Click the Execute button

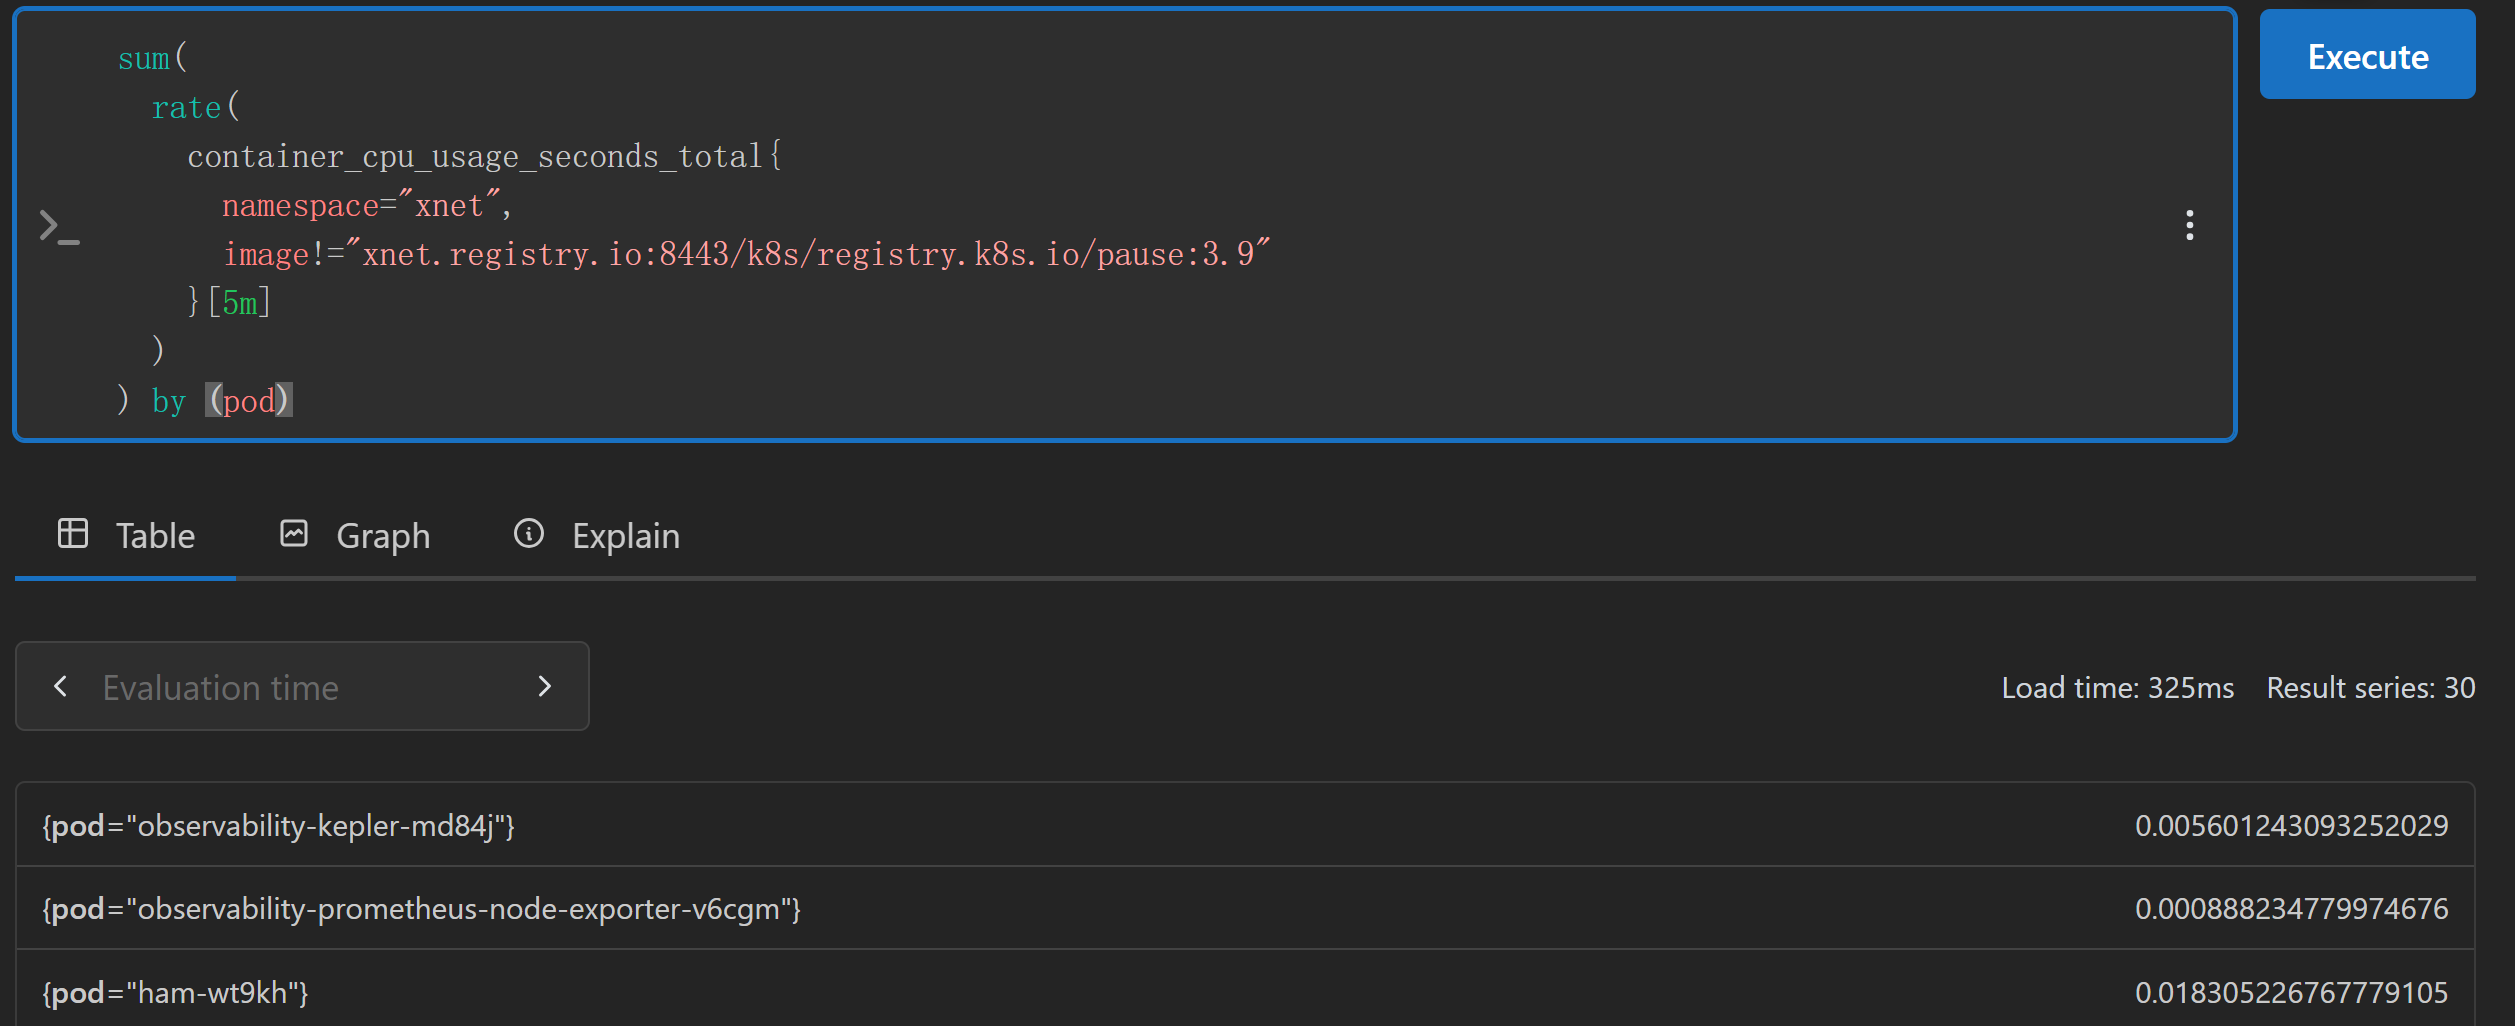(x=2367, y=55)
